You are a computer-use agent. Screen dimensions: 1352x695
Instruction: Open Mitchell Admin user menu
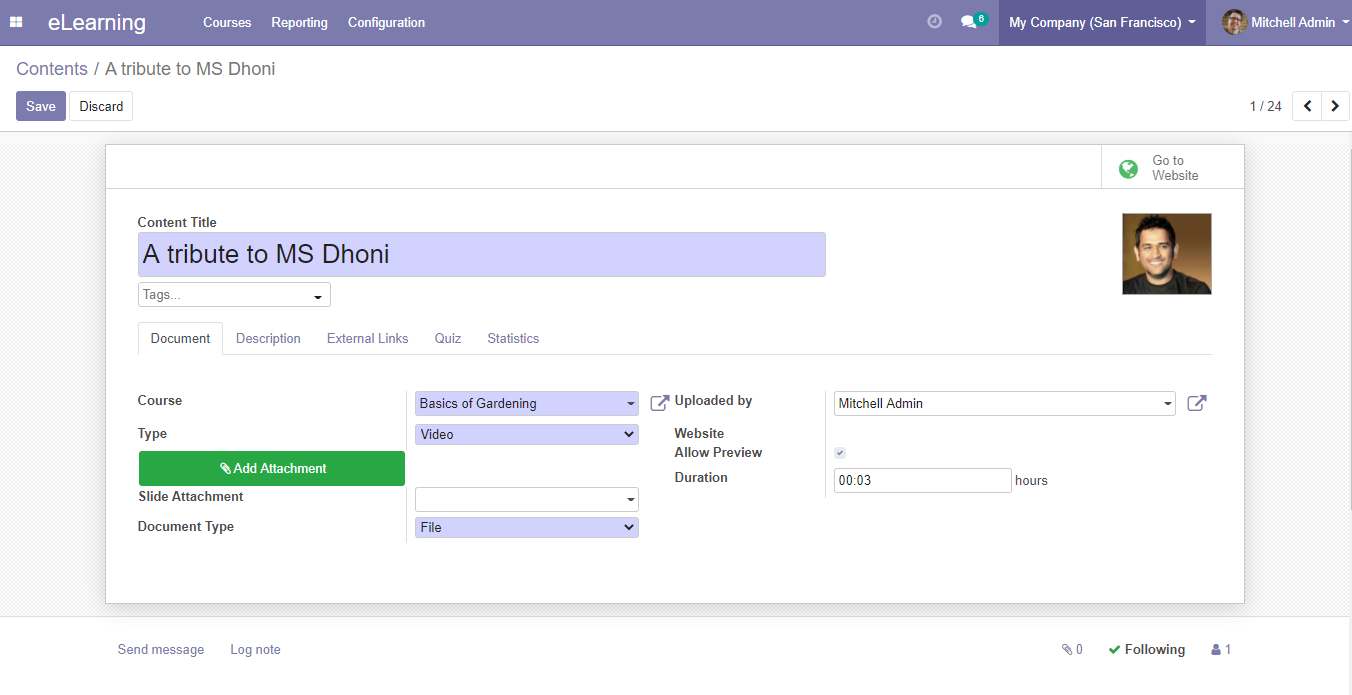point(1286,22)
